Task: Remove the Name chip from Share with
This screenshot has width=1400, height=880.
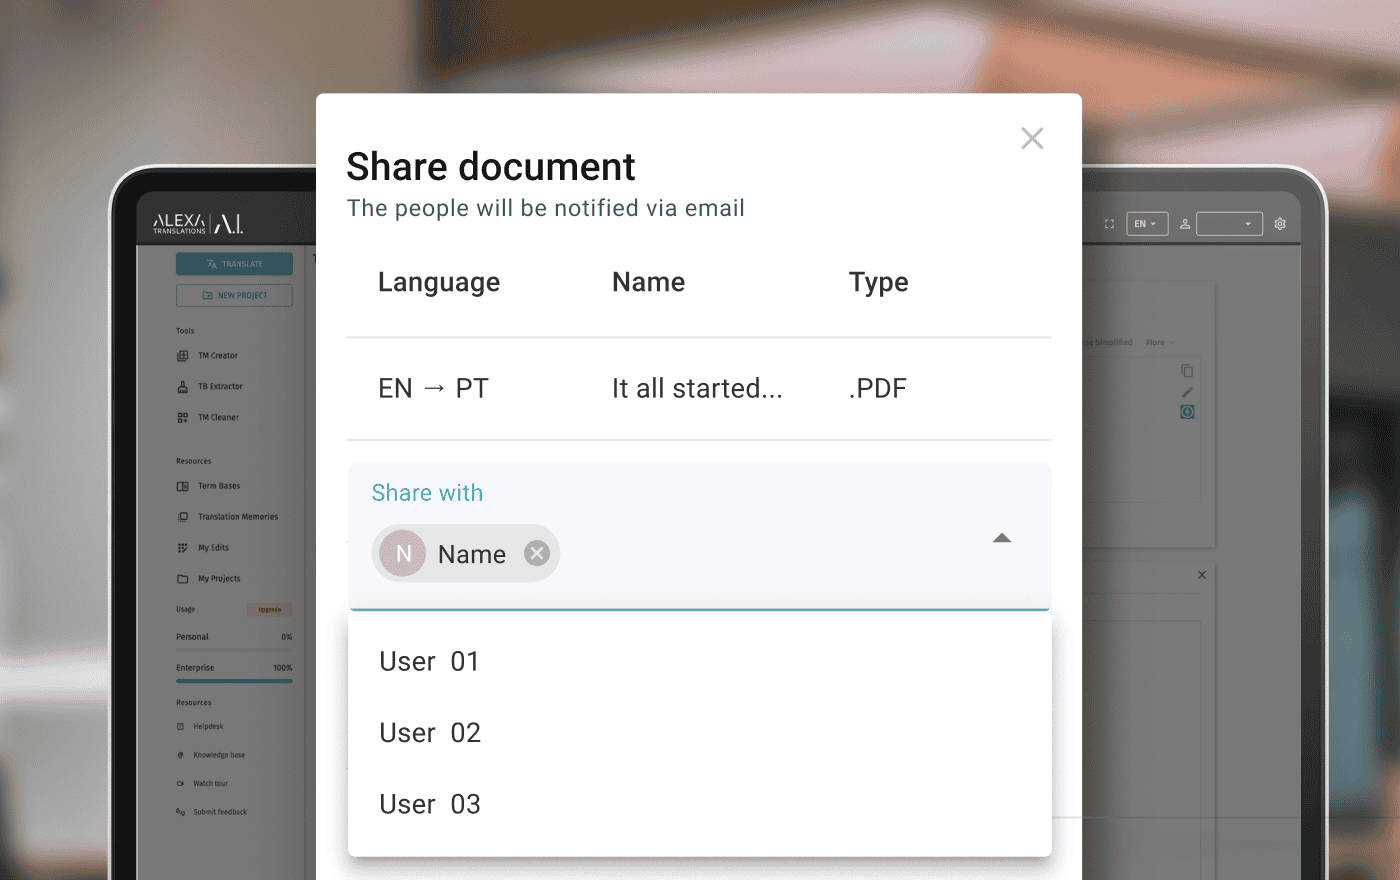Action: [537, 553]
